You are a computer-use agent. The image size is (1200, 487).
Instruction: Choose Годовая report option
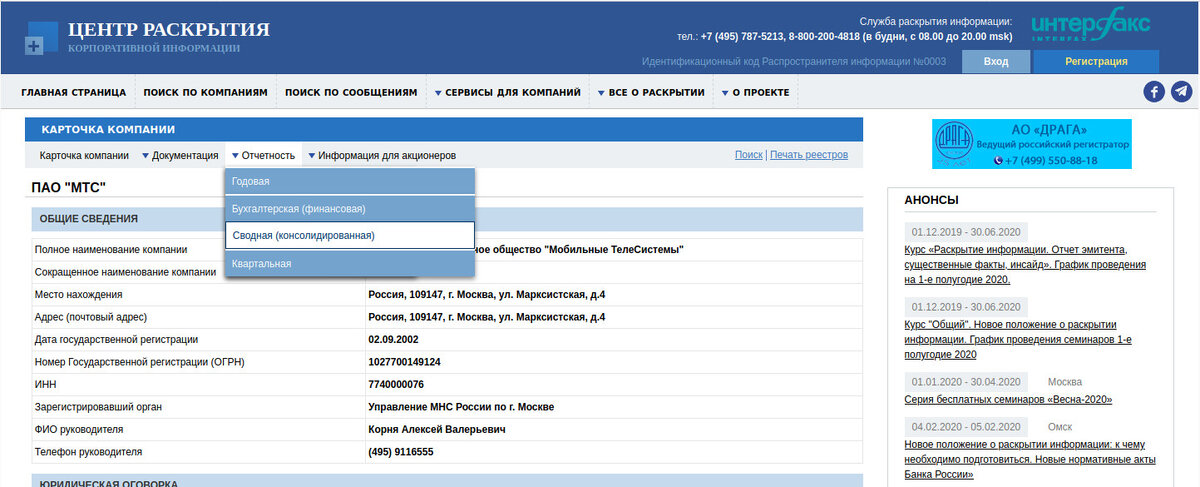(350, 182)
